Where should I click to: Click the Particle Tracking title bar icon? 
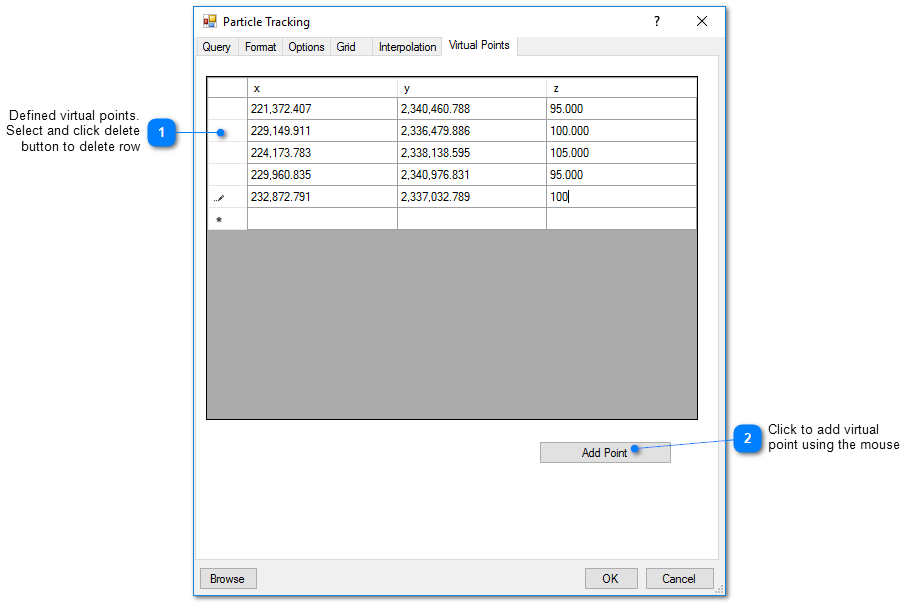point(210,20)
